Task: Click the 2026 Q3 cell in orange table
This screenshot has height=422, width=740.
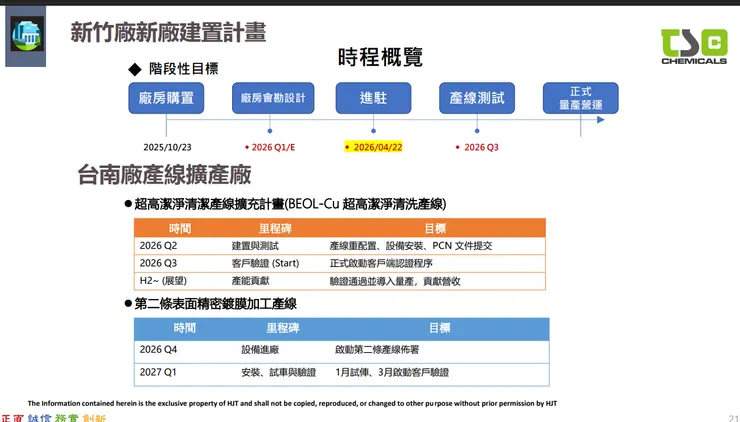Action: (158, 263)
